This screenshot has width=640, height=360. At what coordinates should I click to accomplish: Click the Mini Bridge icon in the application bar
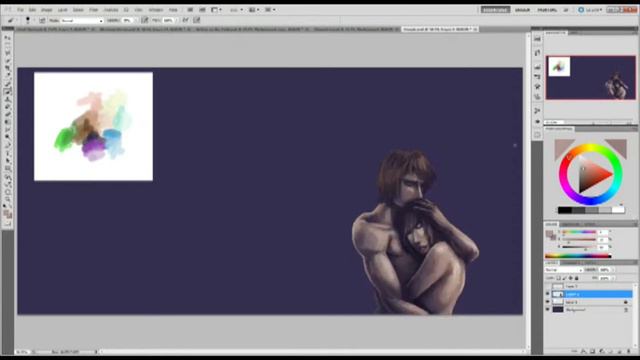coord(202,10)
